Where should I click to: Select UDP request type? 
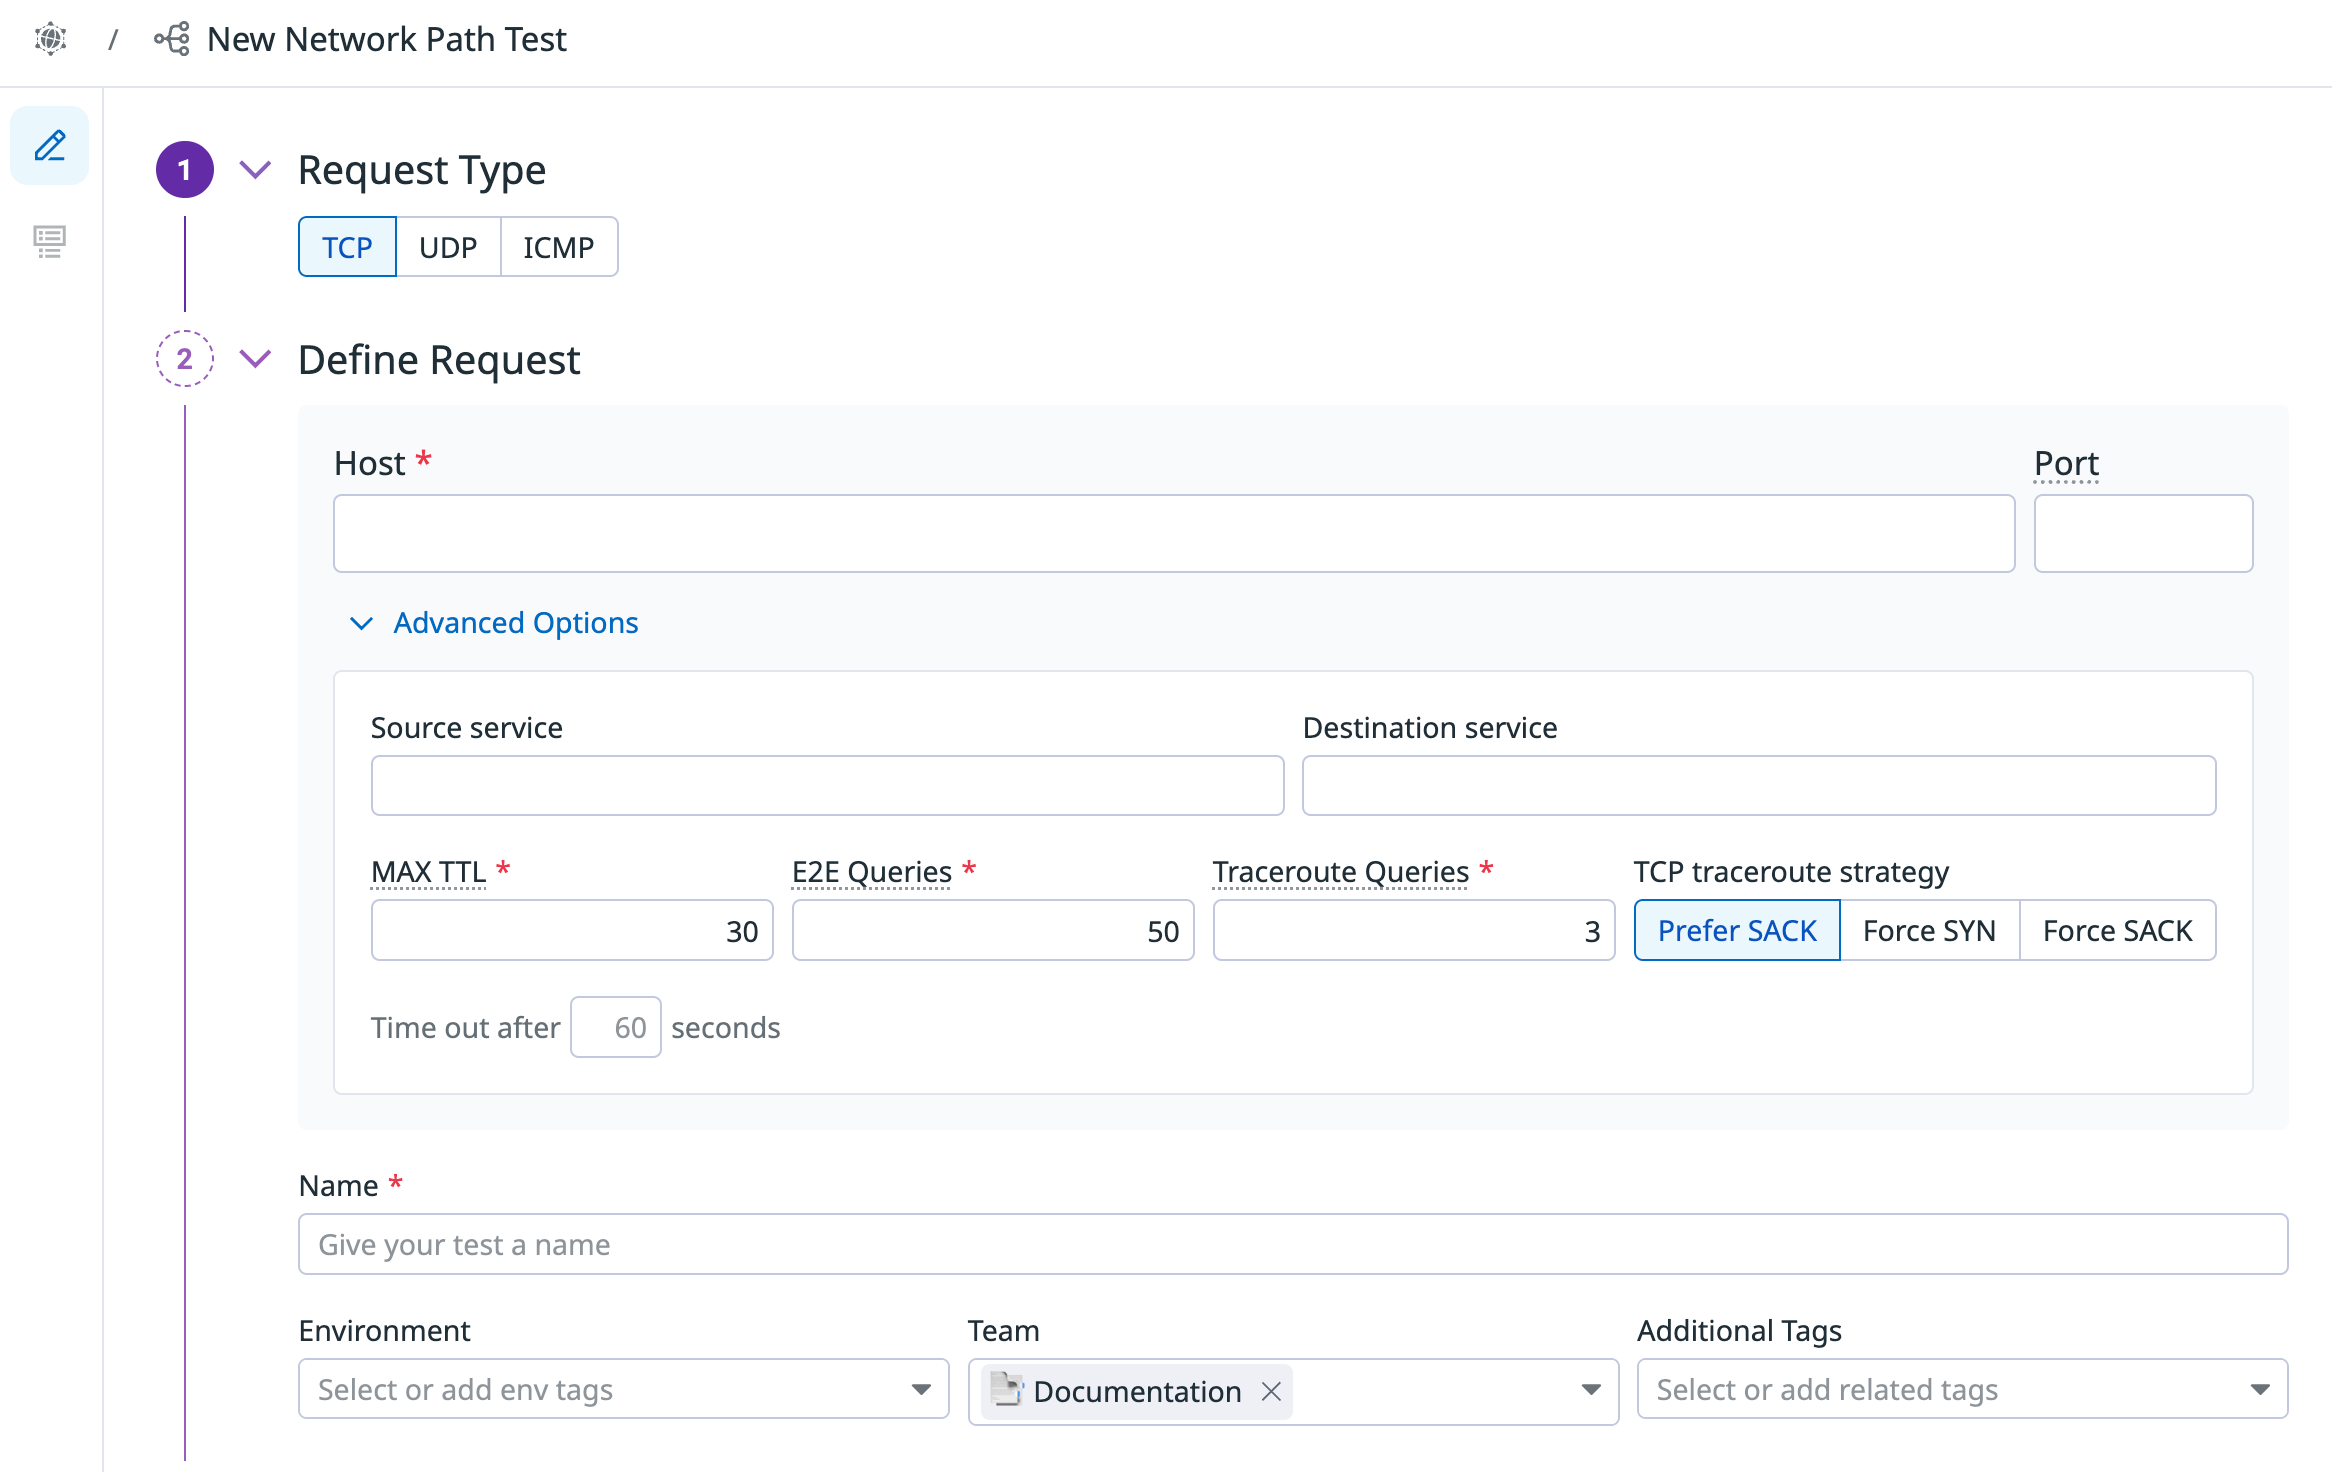(x=447, y=247)
